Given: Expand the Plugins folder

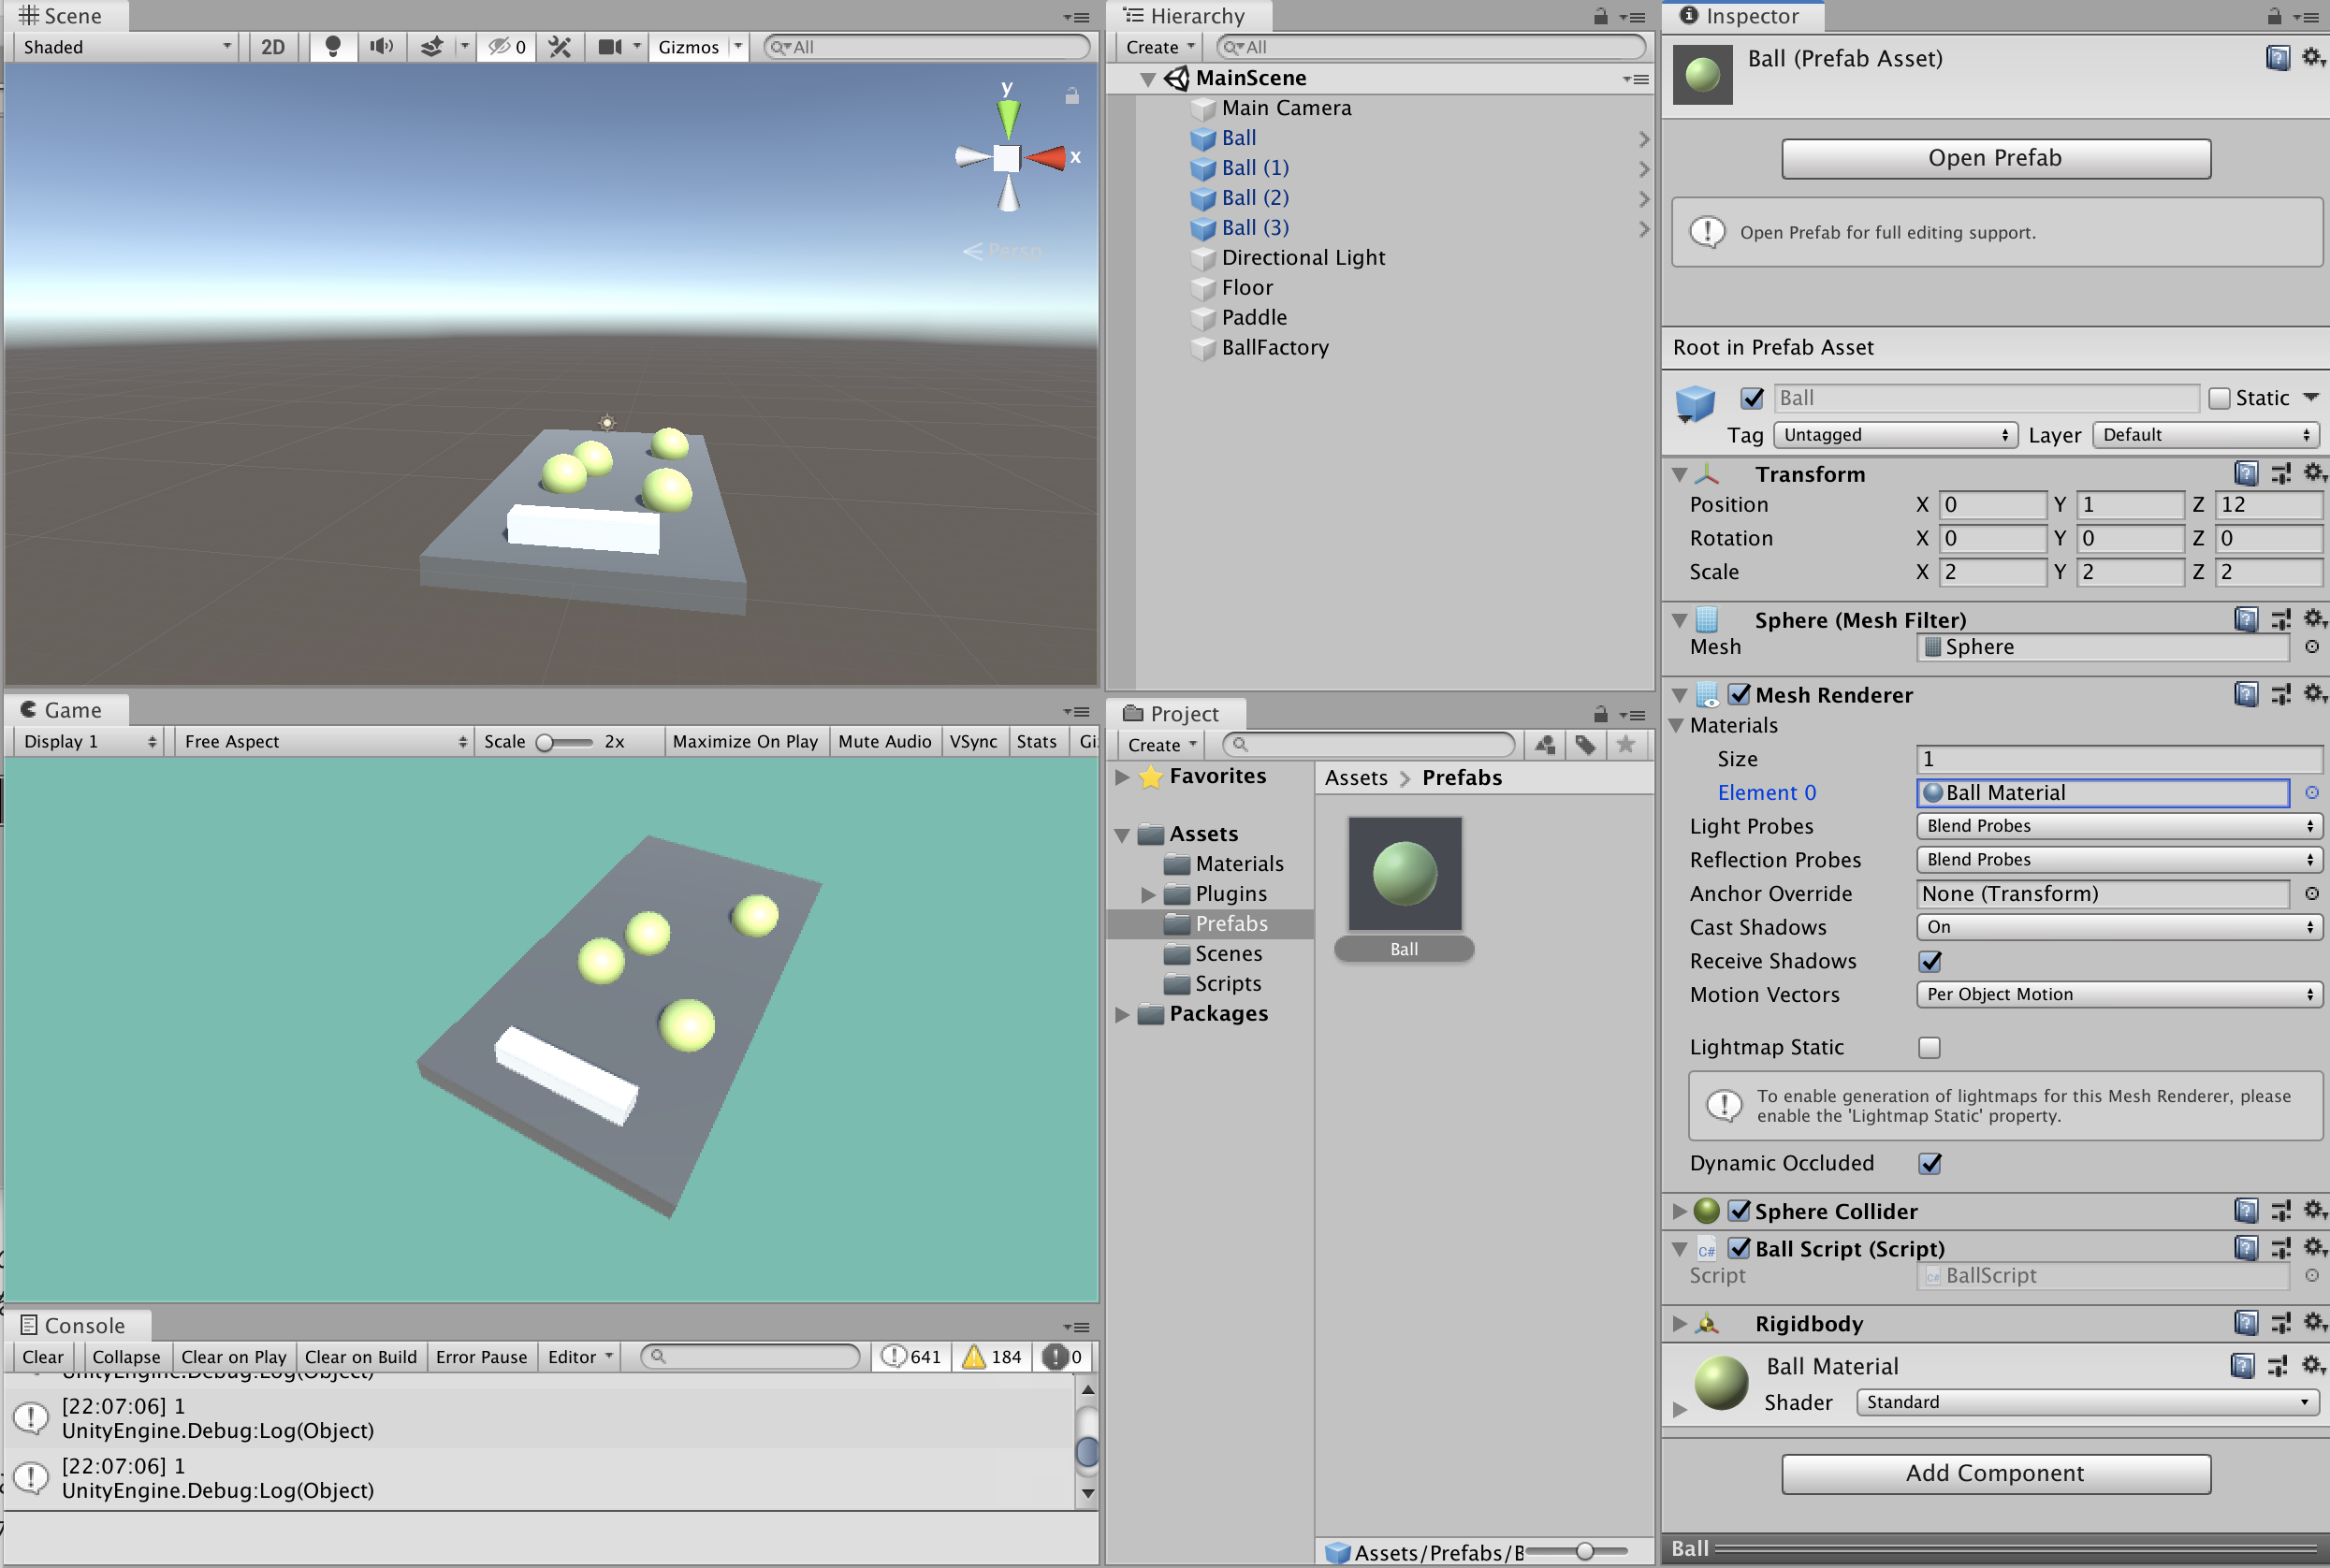Looking at the screenshot, I should coord(1148,894).
